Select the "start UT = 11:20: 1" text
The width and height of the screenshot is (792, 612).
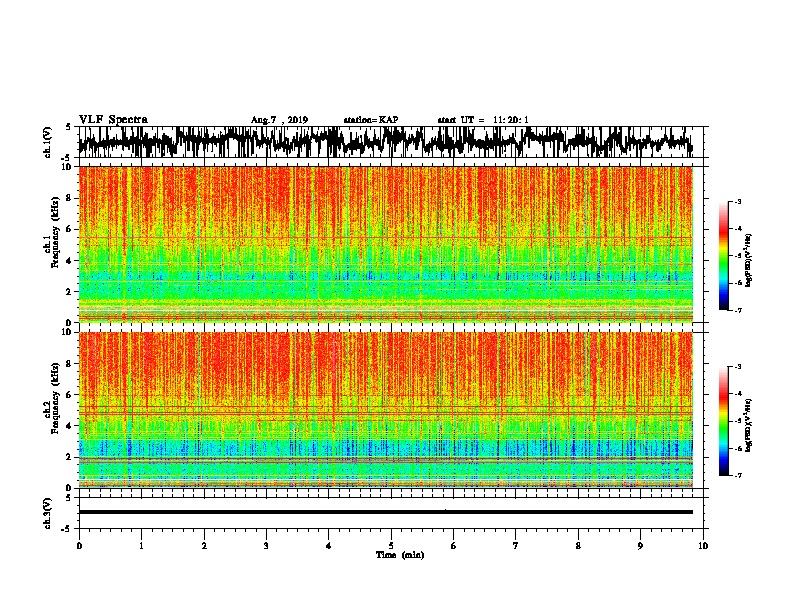483,120
